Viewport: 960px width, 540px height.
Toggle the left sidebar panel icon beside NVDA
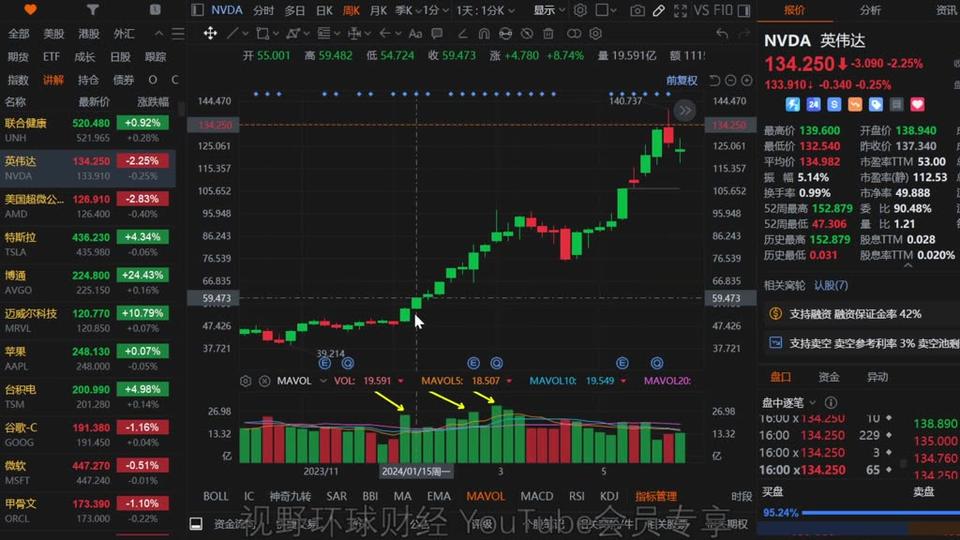click(197, 10)
